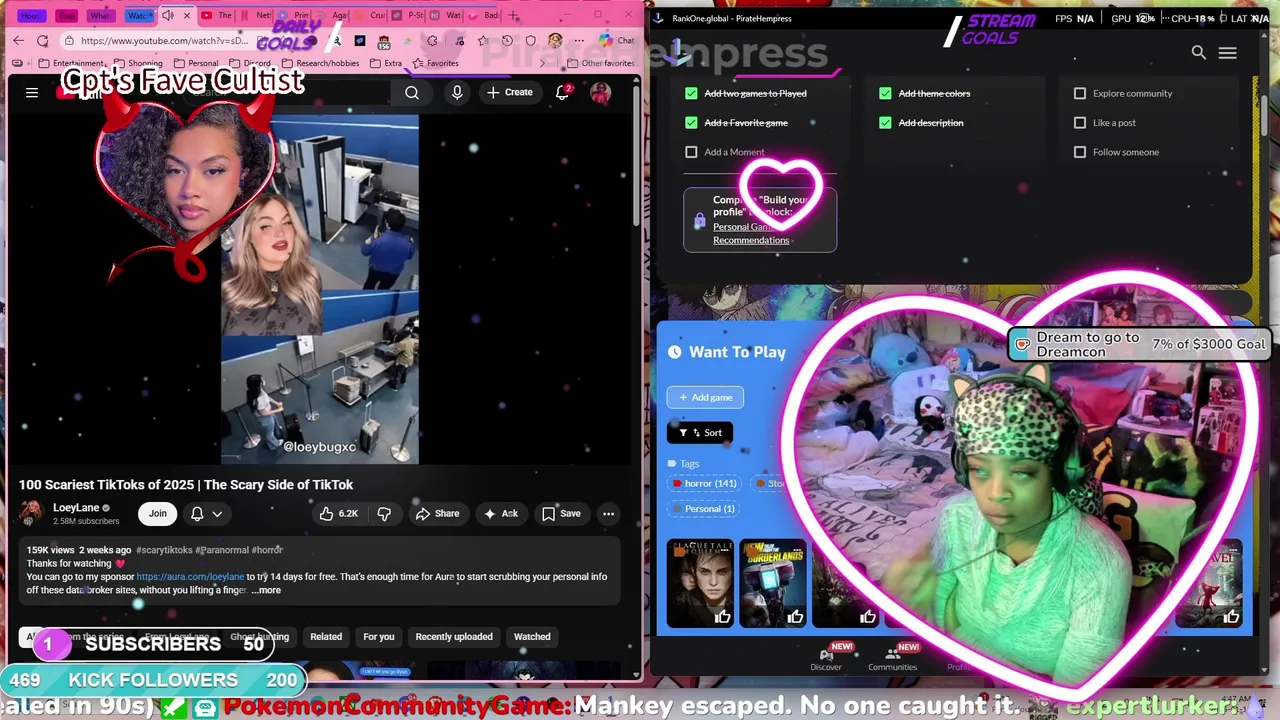Image resolution: width=1280 pixels, height=720 pixels.
Task: Like the video showing 6.2K likes
Action: click(338, 514)
